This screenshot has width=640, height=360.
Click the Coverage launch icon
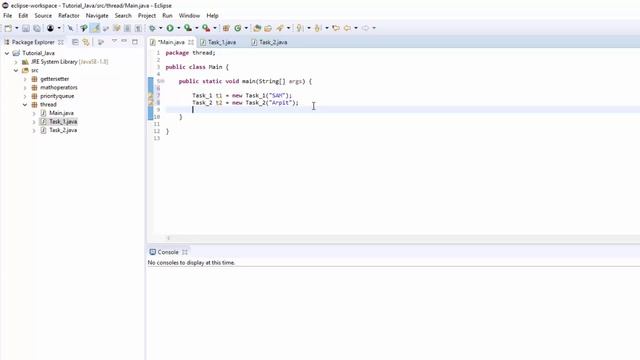pos(188,28)
